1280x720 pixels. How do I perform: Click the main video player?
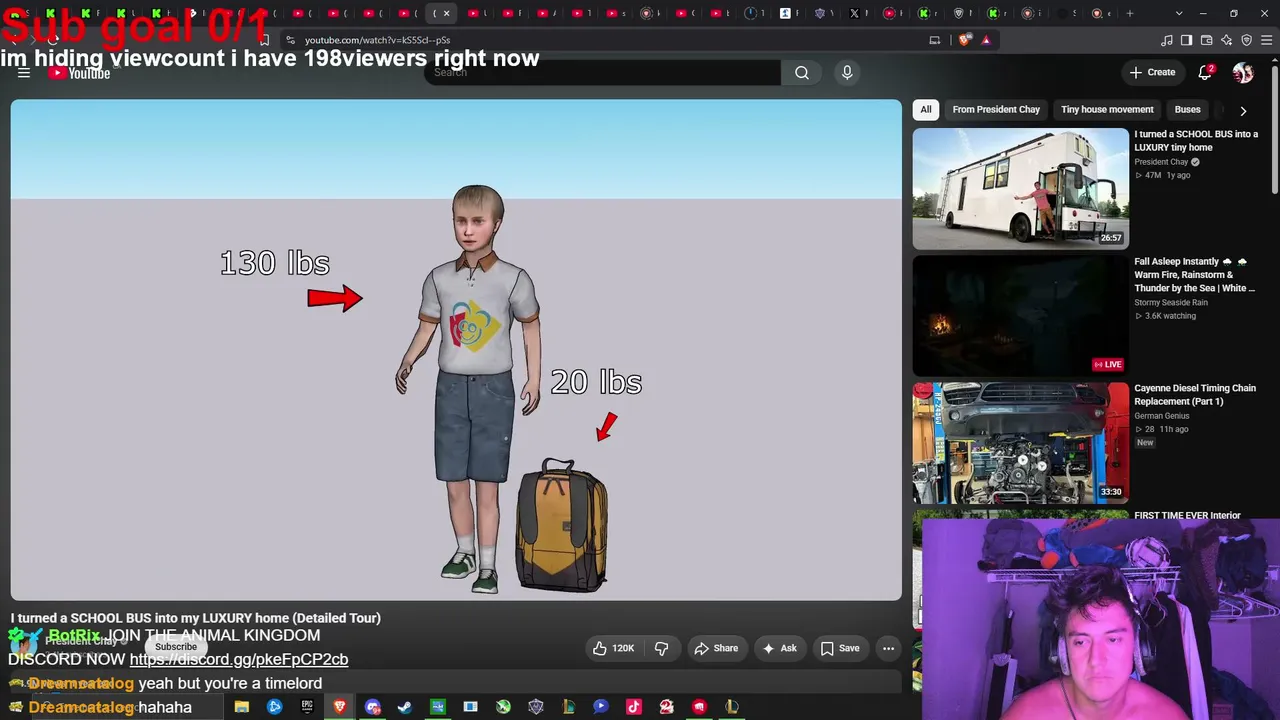[456, 350]
